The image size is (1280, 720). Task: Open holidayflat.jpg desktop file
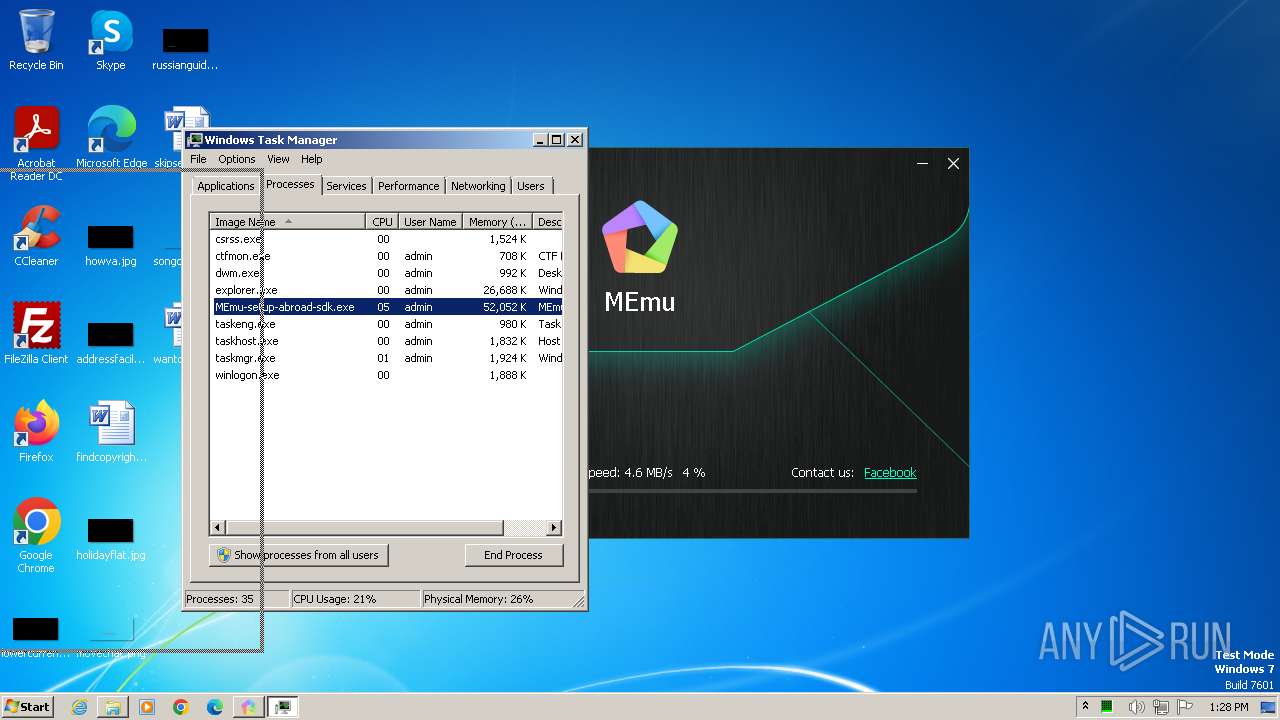111,540
